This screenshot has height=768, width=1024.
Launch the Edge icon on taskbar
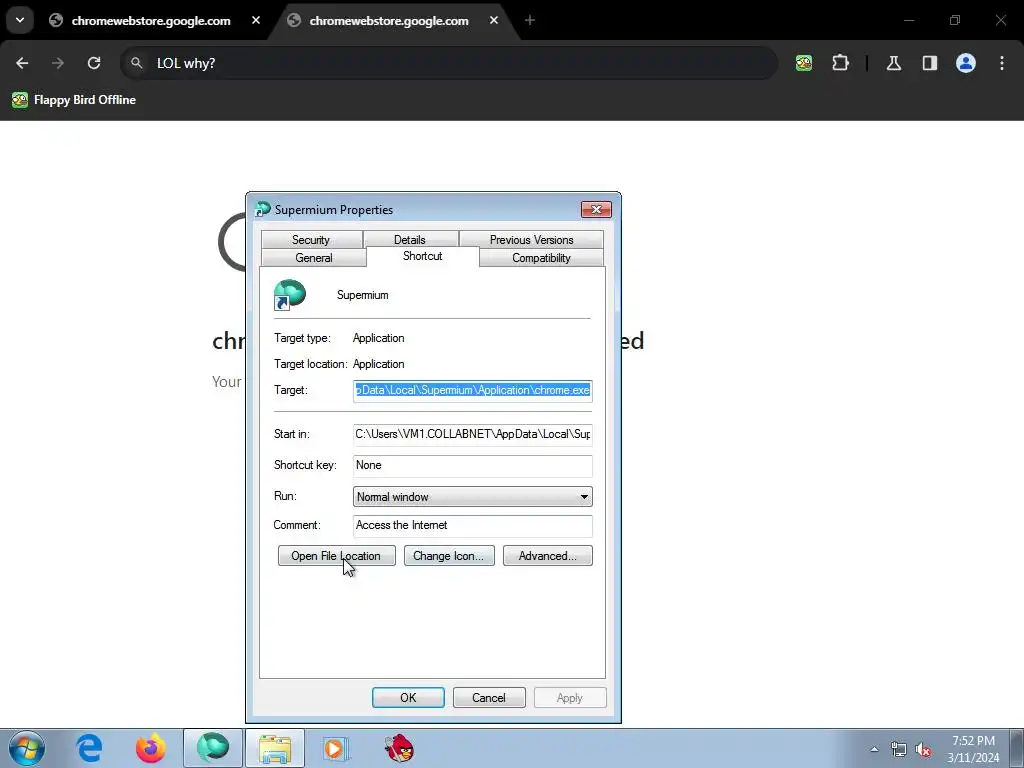[x=89, y=748]
